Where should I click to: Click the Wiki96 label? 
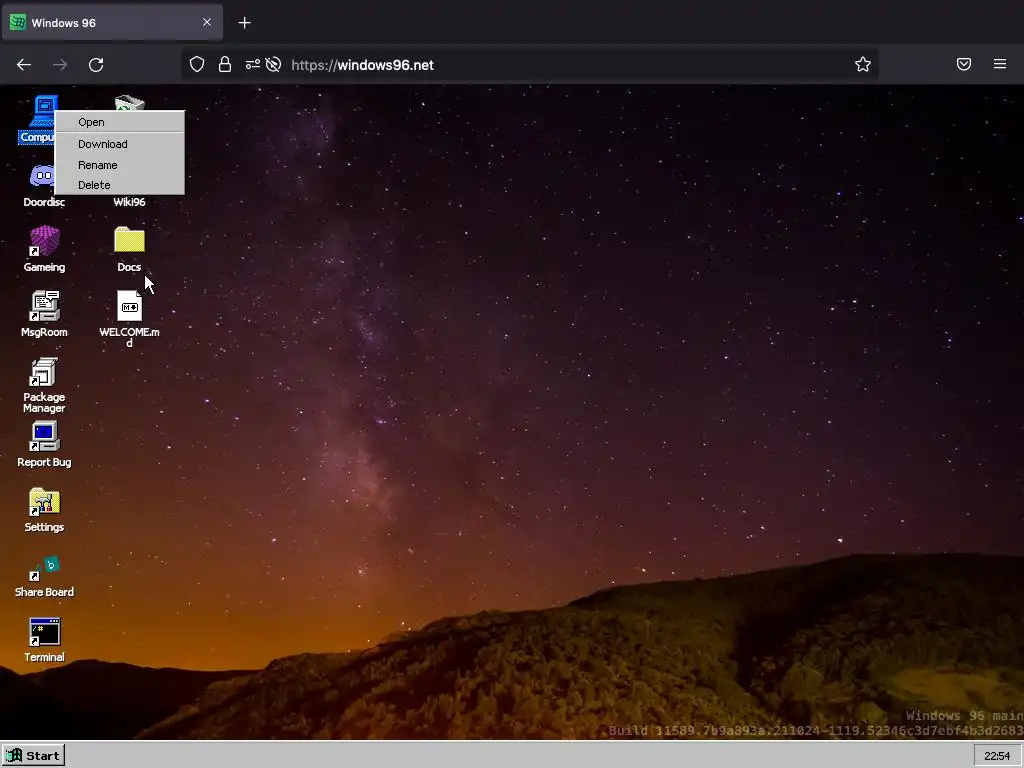click(x=129, y=202)
